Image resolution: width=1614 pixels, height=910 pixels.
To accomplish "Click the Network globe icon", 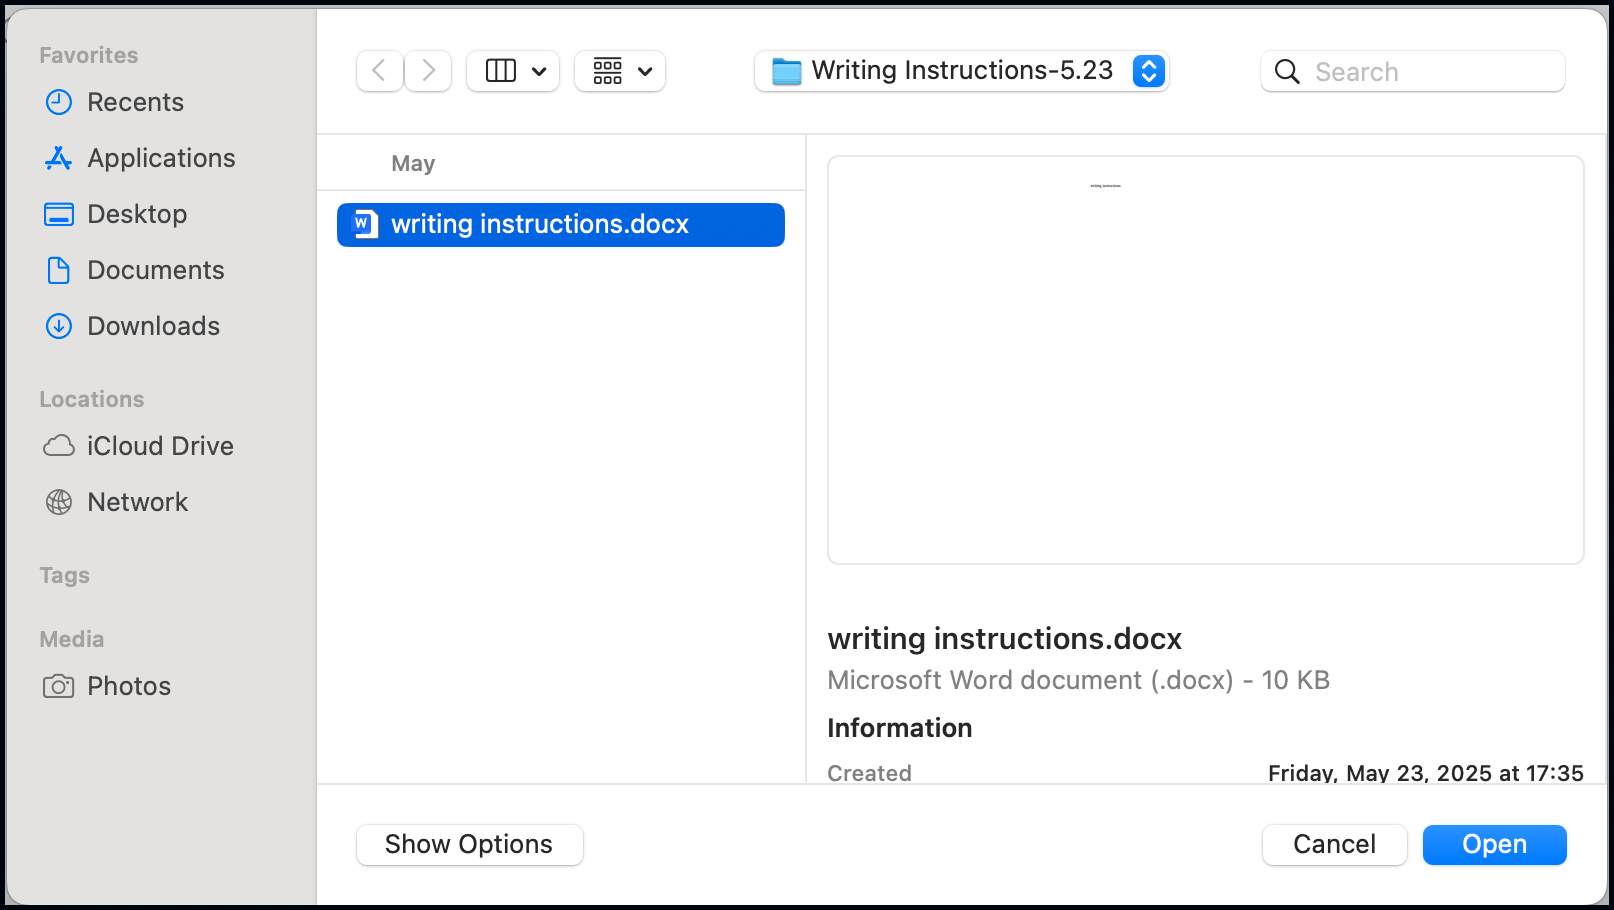I will point(59,502).
